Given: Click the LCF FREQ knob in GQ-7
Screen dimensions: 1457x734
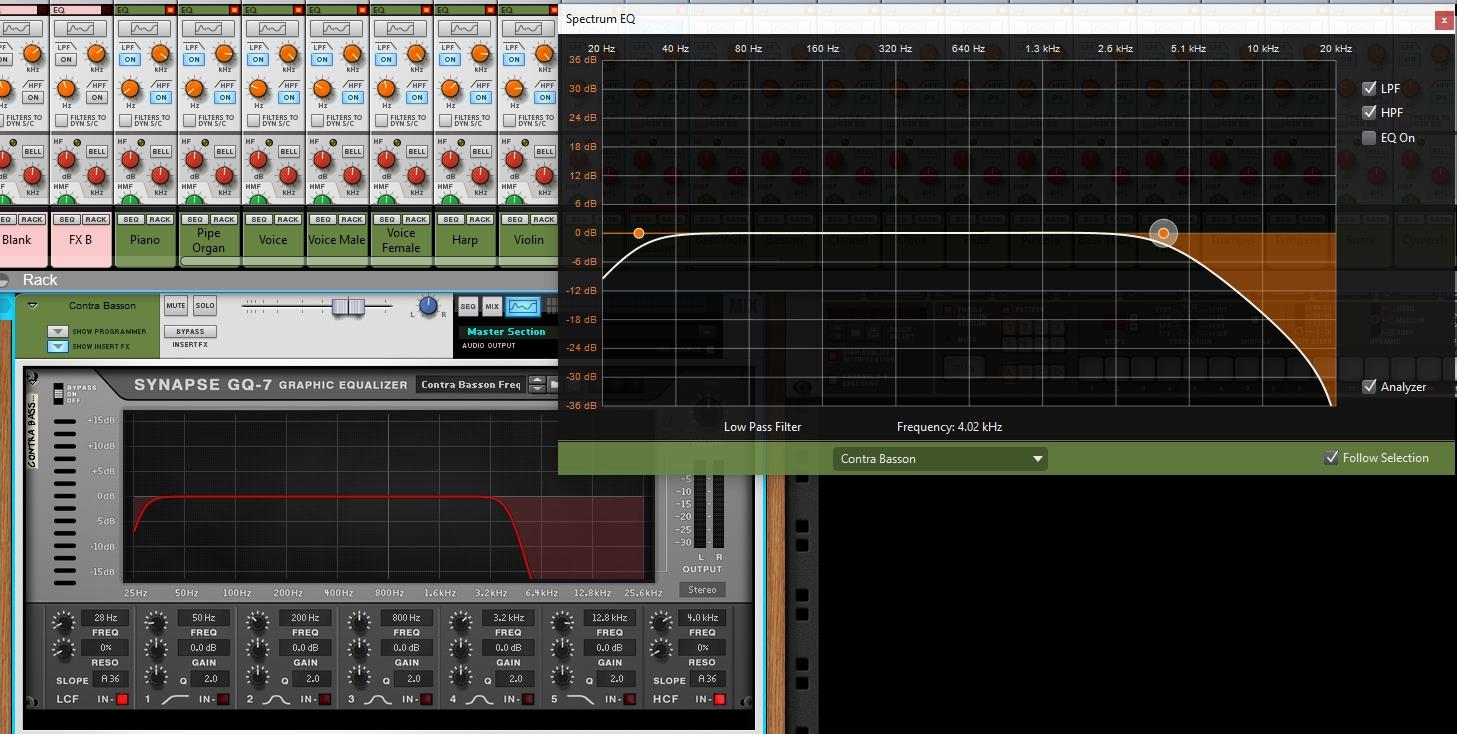Looking at the screenshot, I should point(63,622).
